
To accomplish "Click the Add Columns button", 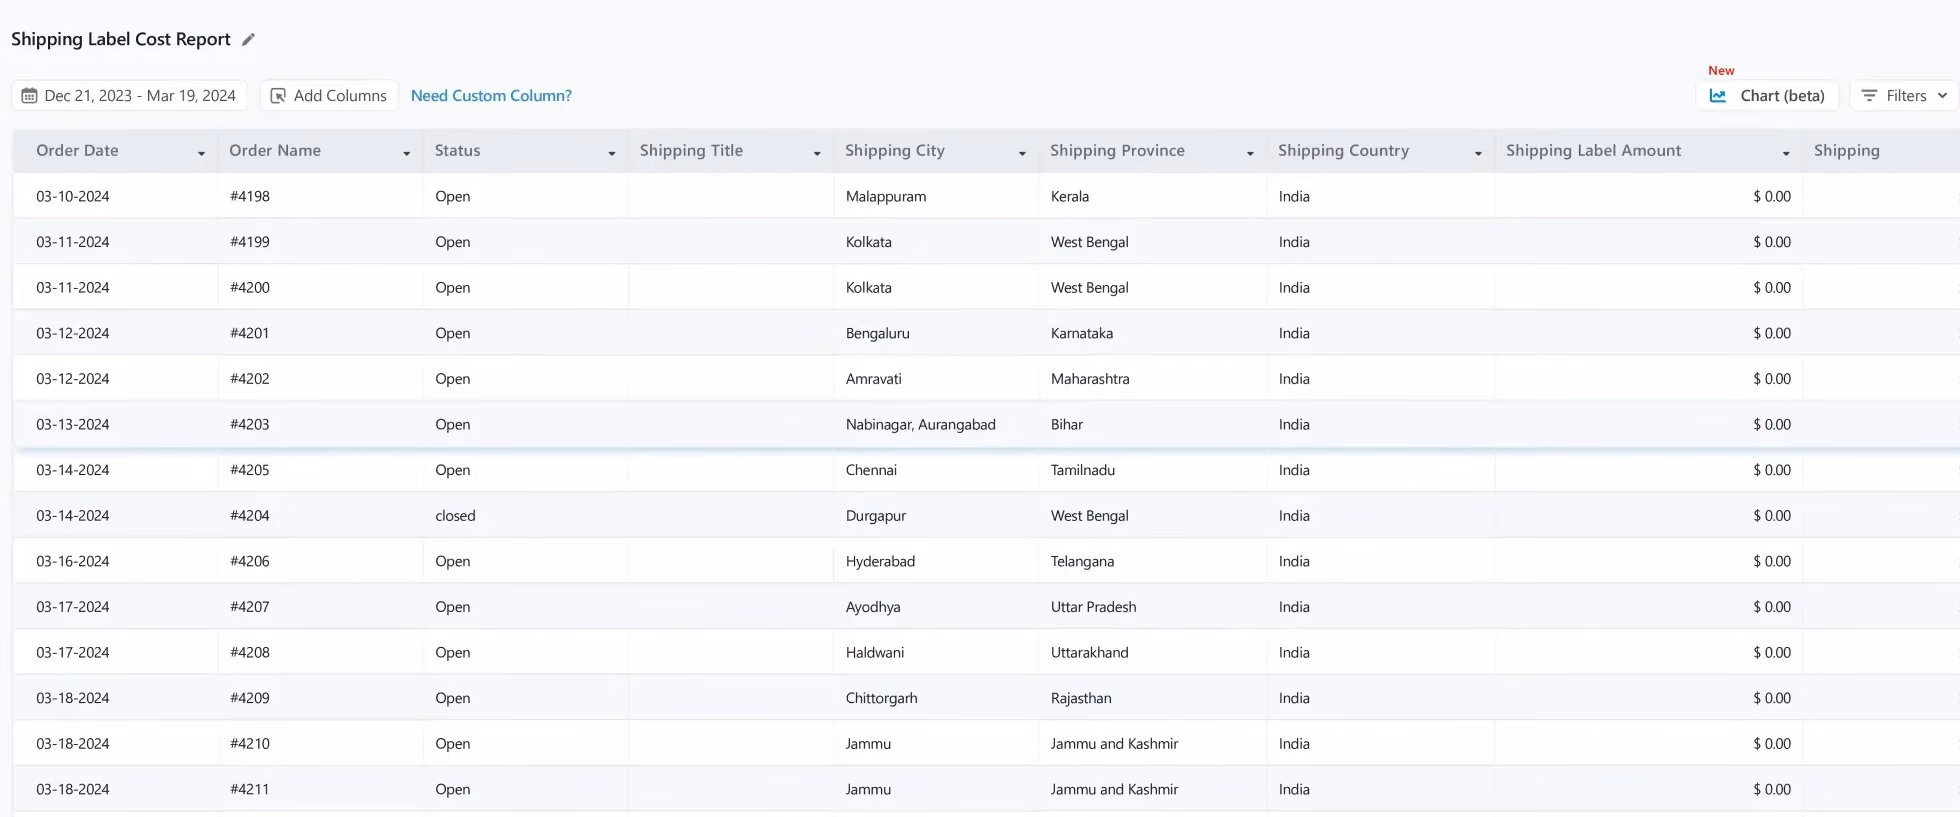I will (x=329, y=96).
